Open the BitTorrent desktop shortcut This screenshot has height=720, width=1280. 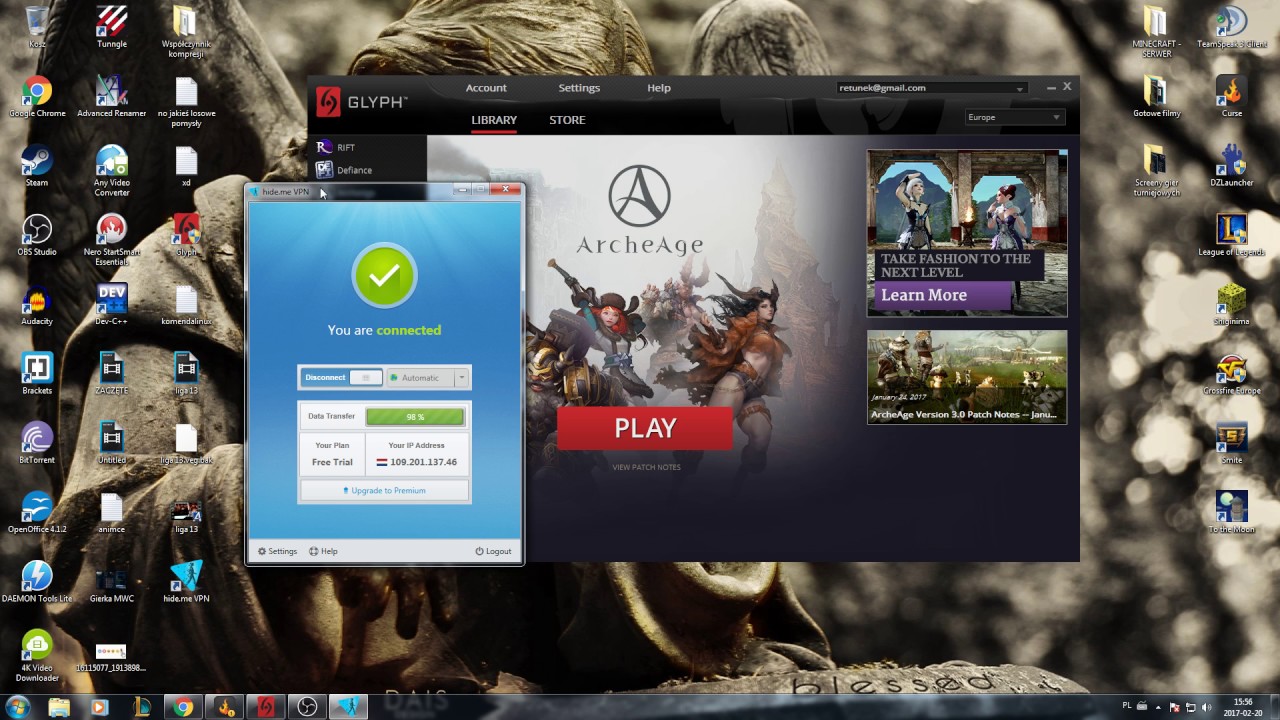point(37,441)
